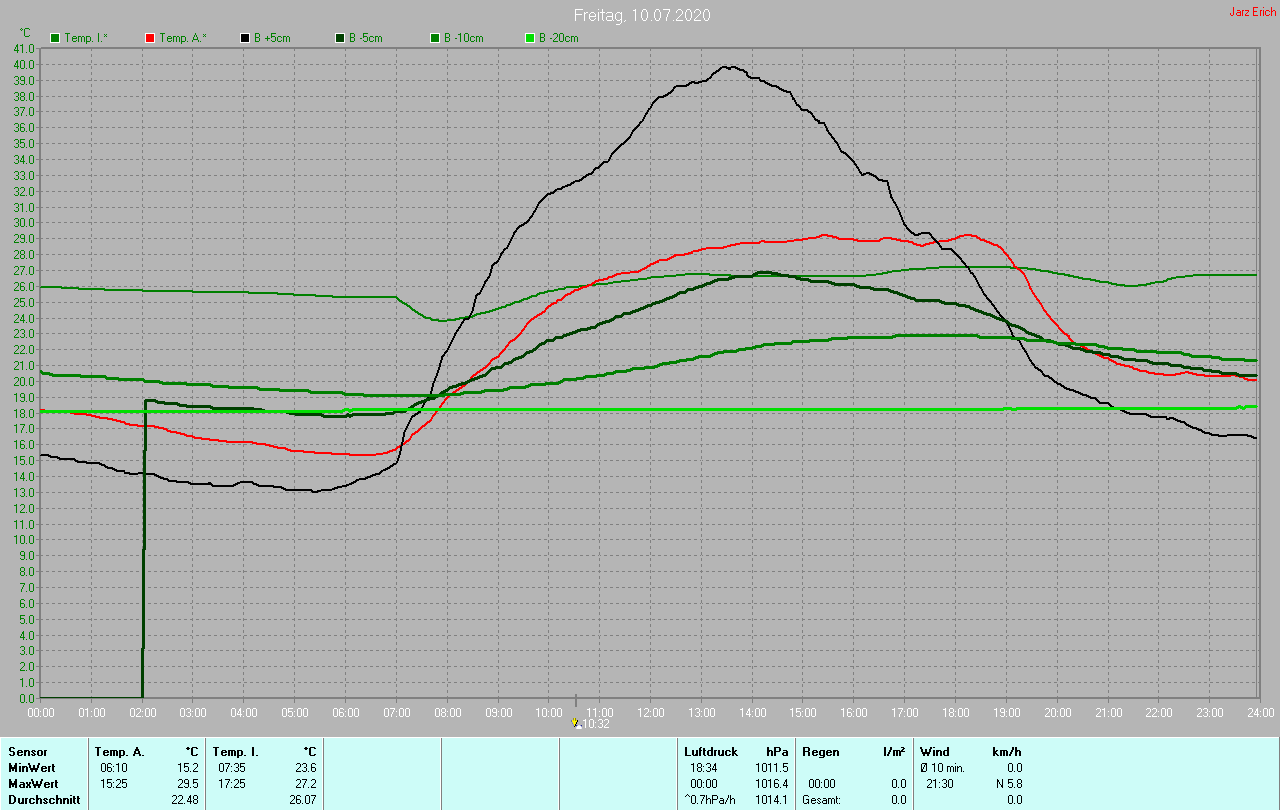This screenshot has height=810, width=1280.
Task: Select the Regen column header
Action: coord(820,752)
